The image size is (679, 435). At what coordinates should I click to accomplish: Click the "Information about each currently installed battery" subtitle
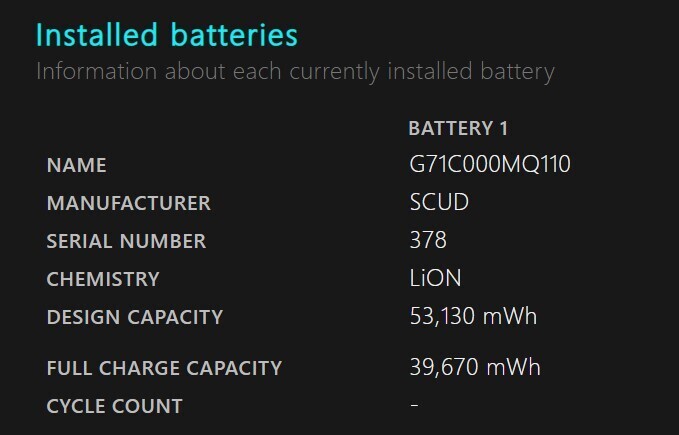pos(295,72)
